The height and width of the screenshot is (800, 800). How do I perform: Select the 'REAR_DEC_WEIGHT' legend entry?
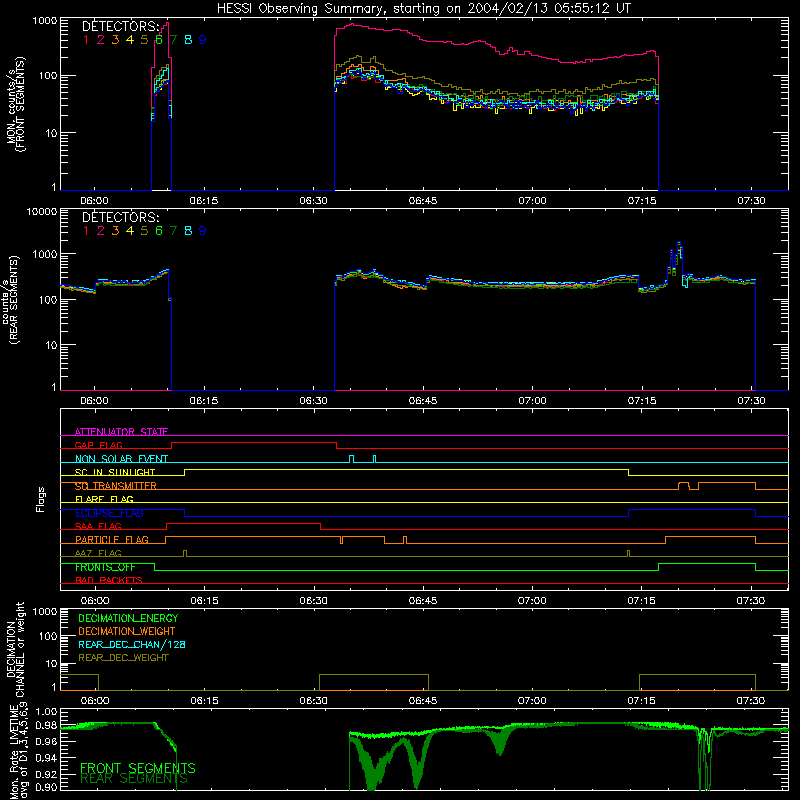coord(123,658)
